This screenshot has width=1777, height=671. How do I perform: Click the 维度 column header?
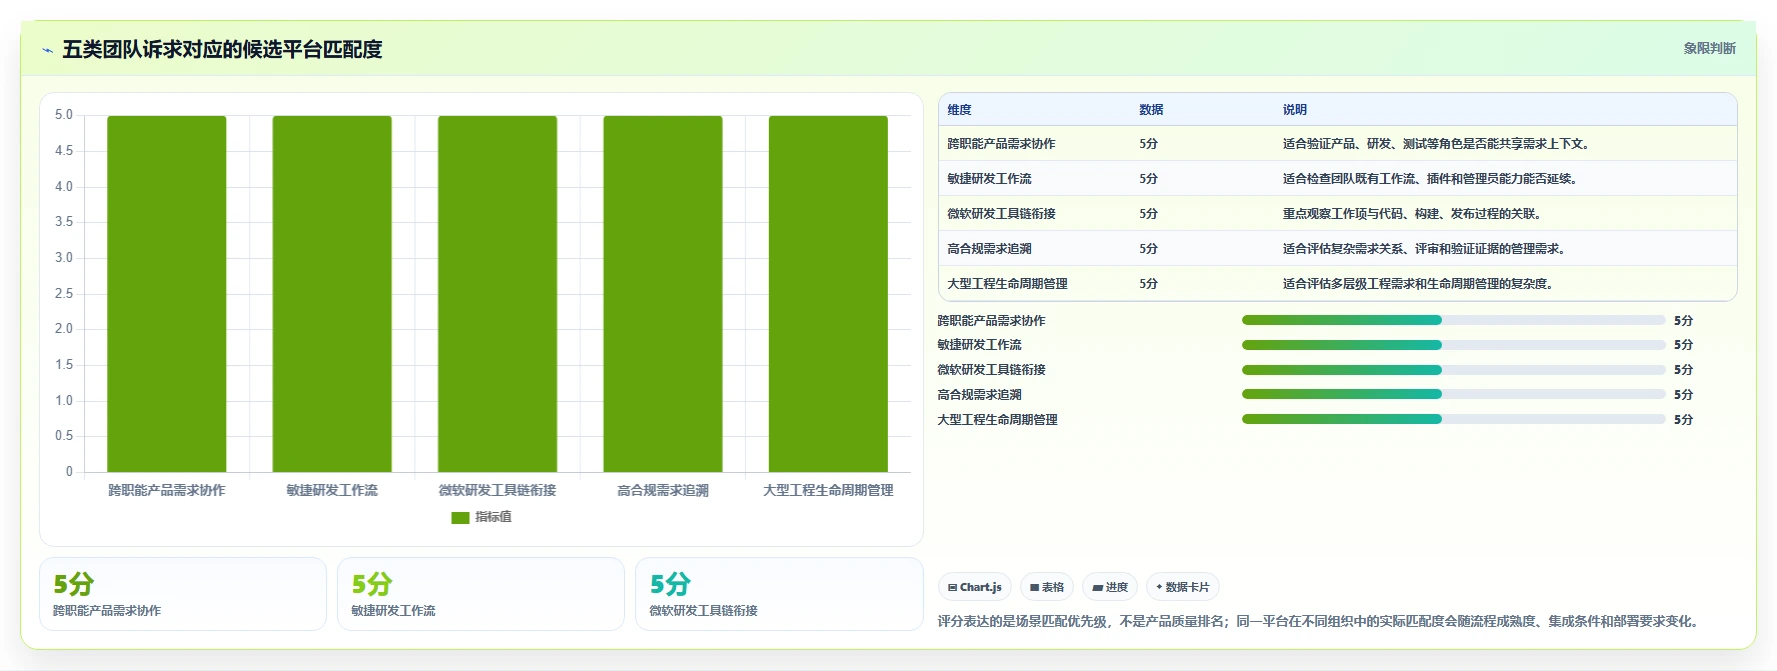click(x=959, y=110)
